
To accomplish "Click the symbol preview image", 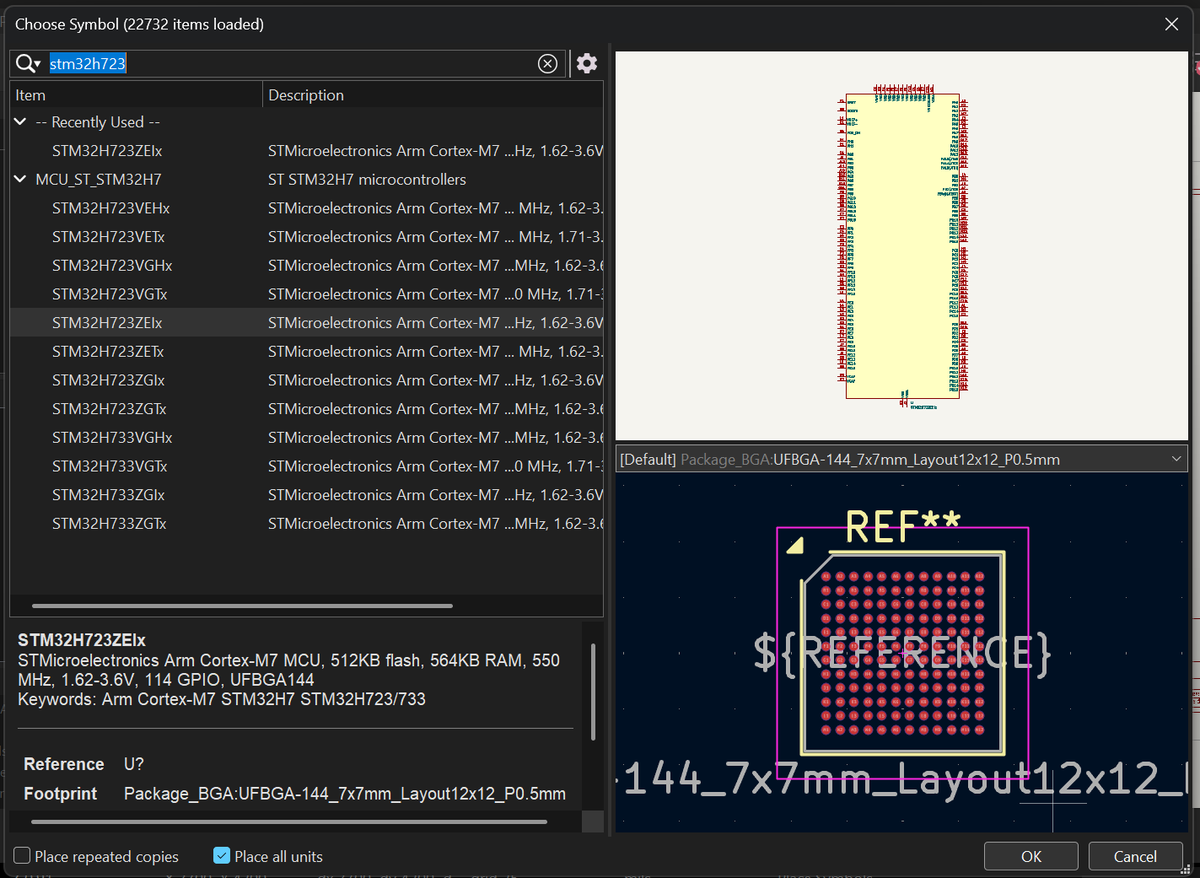I will click(x=904, y=245).
